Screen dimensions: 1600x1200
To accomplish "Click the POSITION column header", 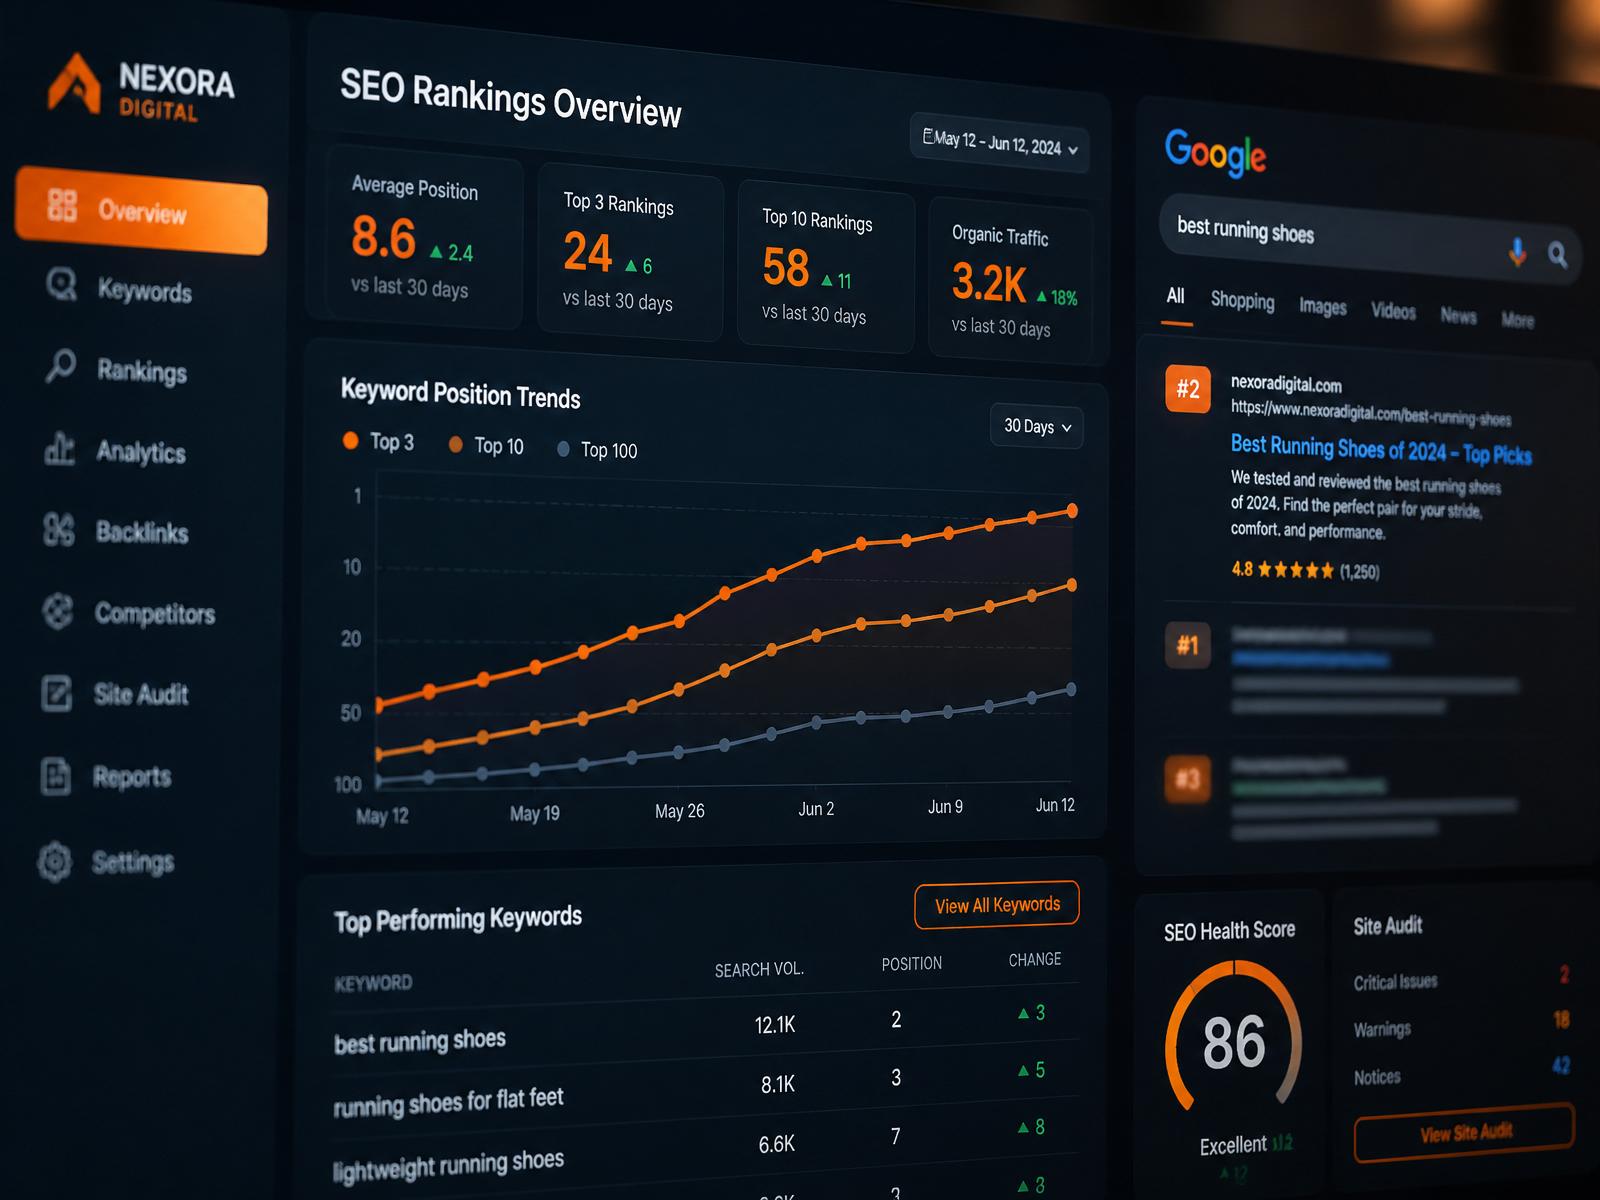I will point(911,964).
